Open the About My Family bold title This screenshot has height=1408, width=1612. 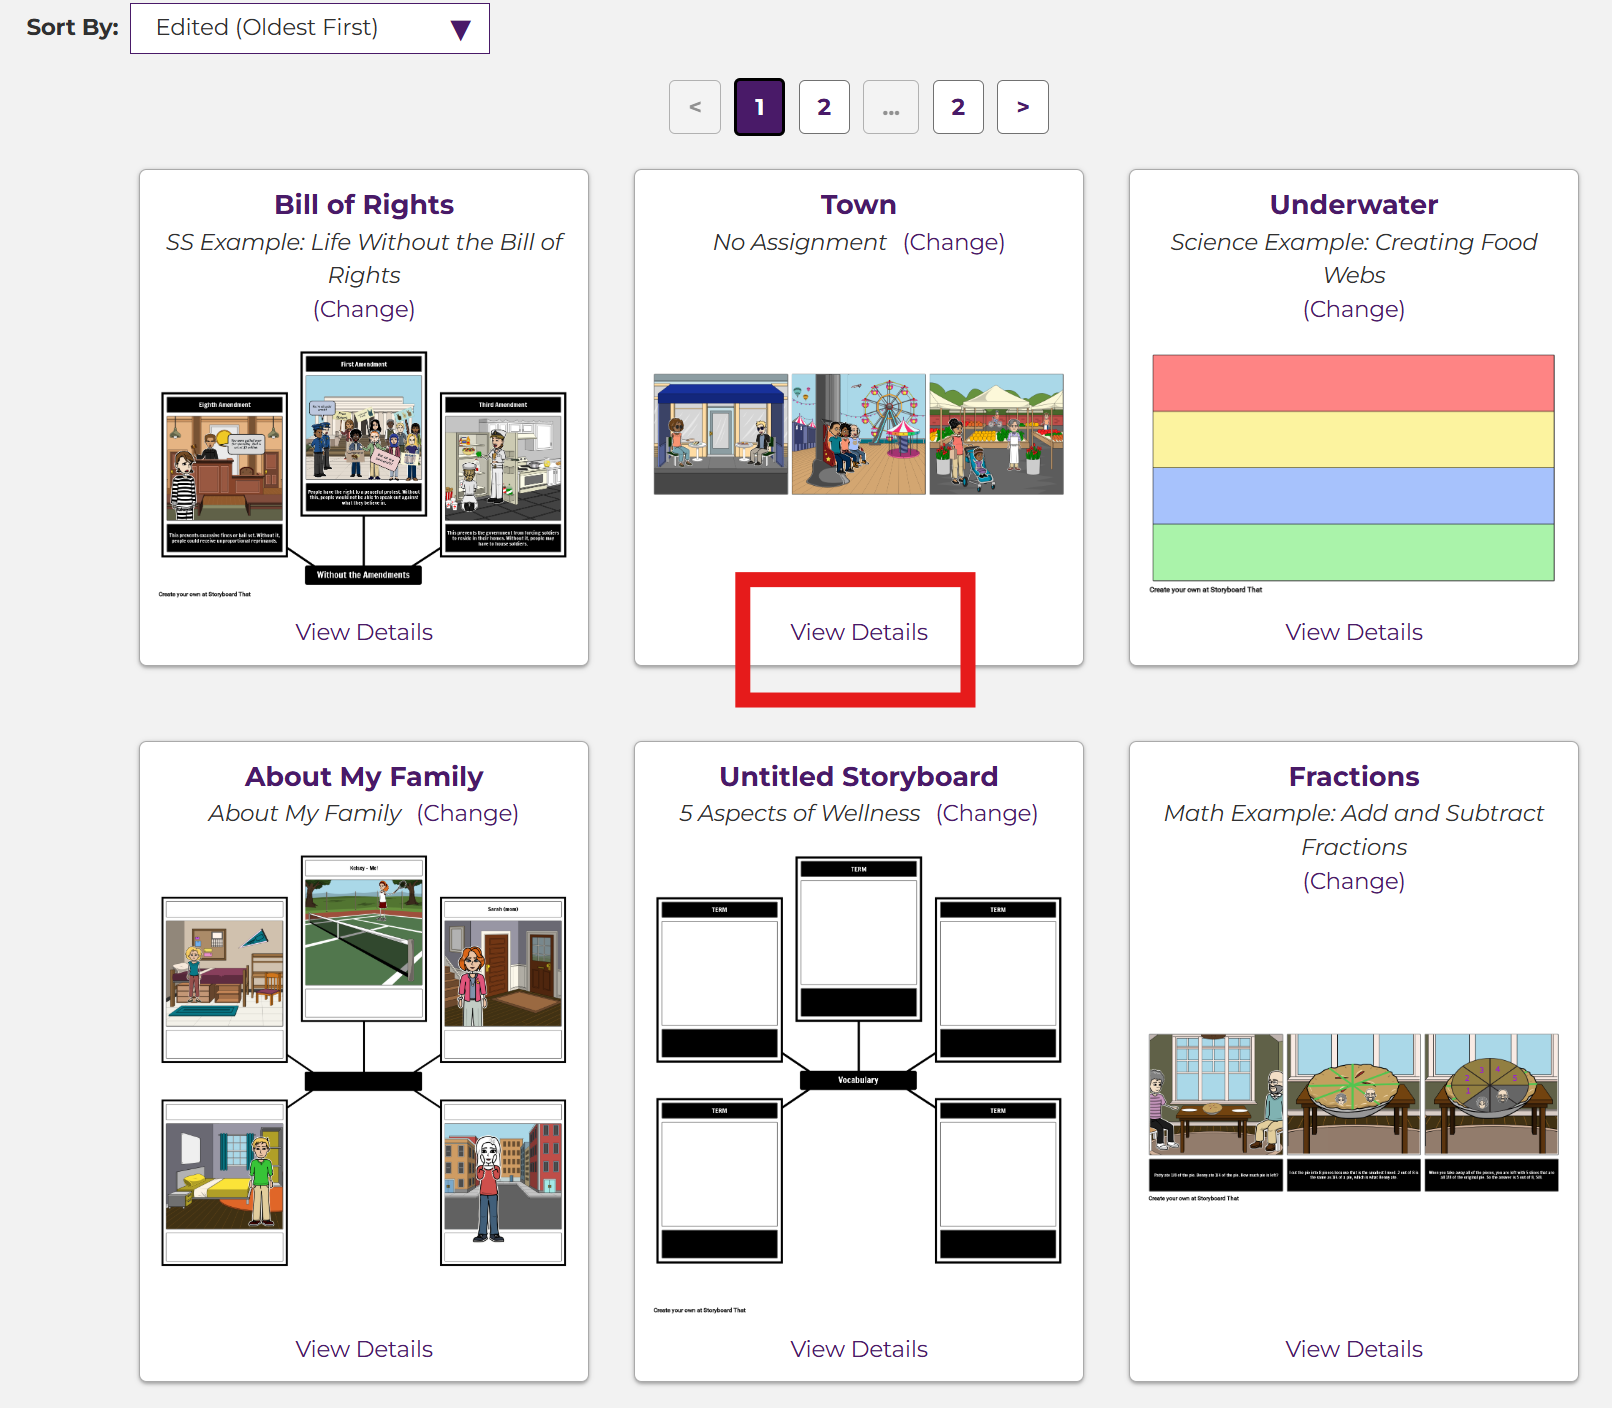click(x=364, y=777)
